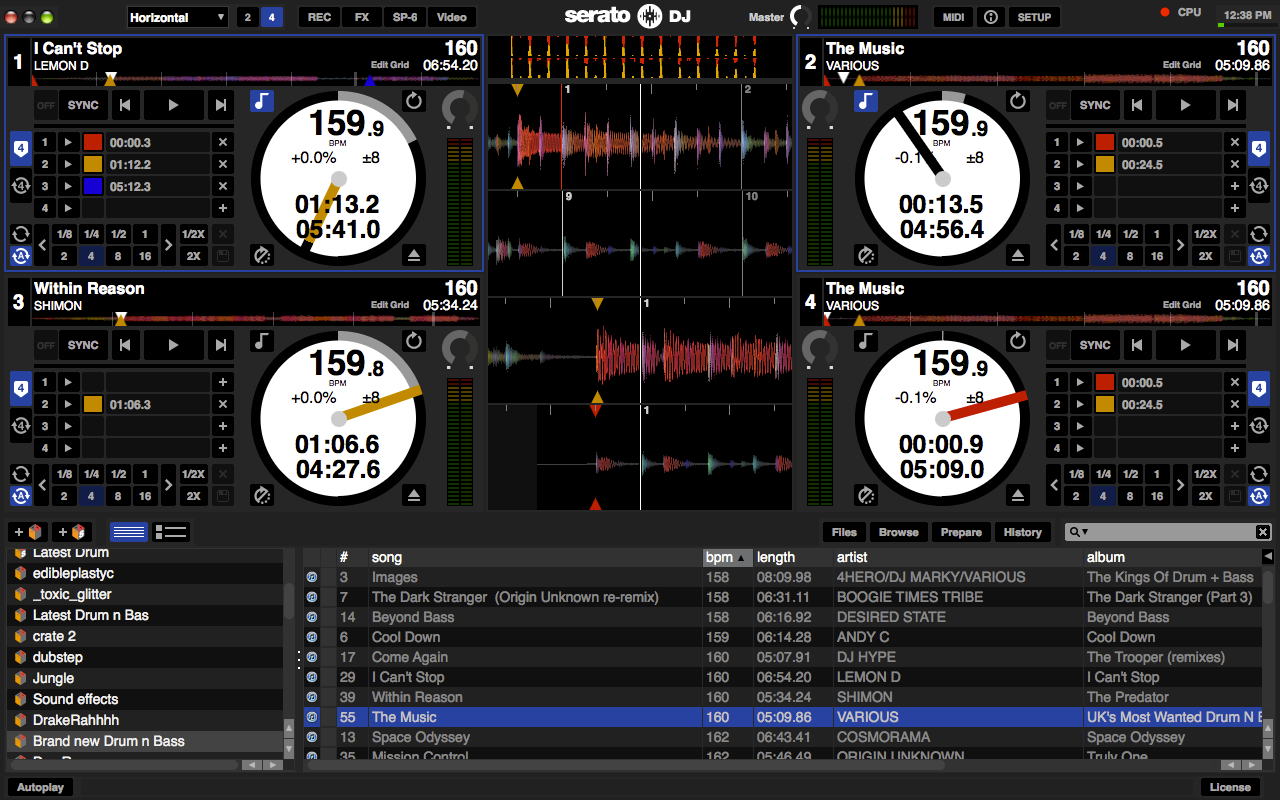
Task: Toggle keylock music note on deck 3
Action: tap(261, 341)
